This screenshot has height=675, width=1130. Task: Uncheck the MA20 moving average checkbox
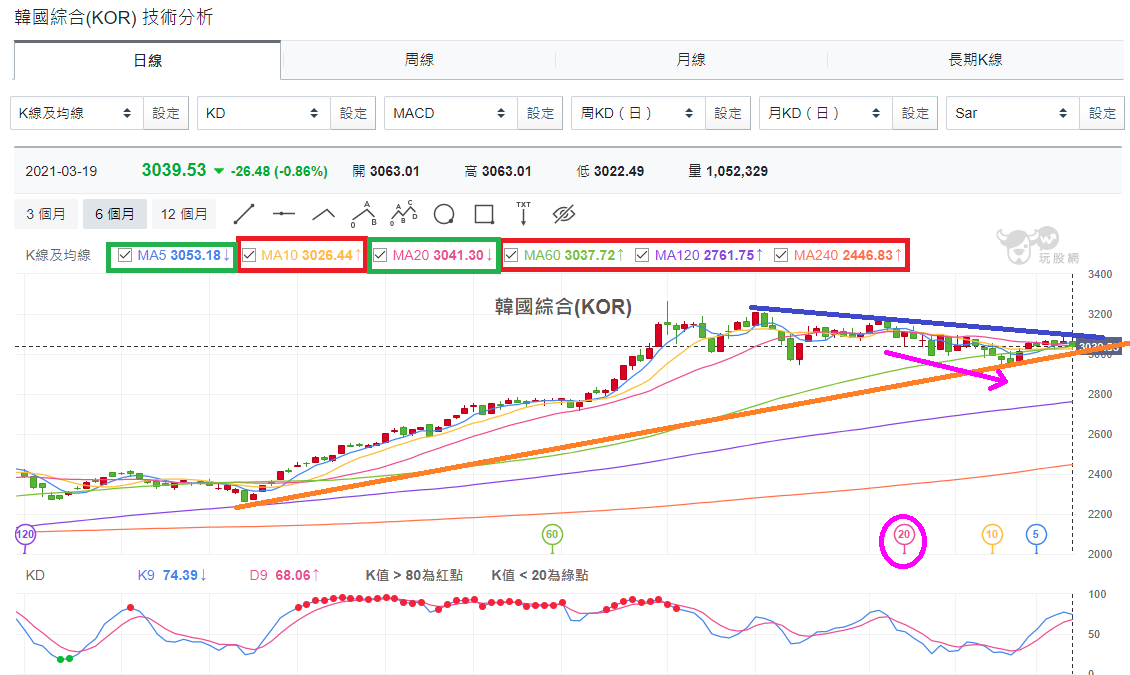click(380, 255)
